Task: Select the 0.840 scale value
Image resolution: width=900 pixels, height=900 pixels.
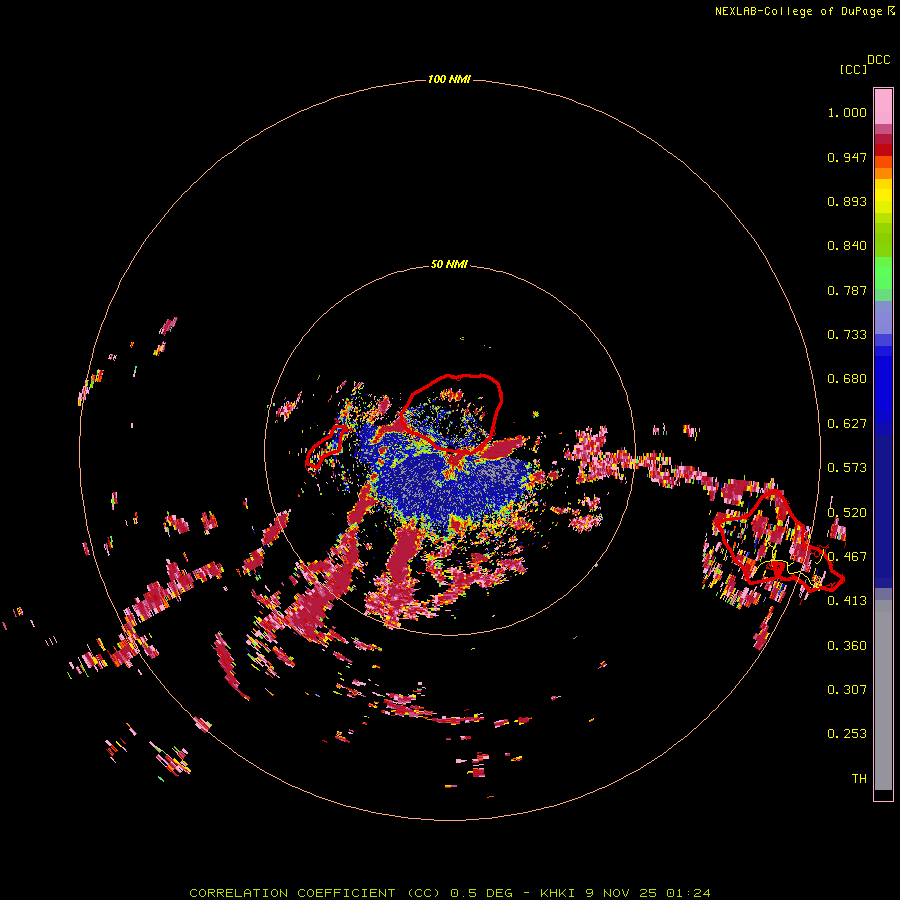Action: 847,246
